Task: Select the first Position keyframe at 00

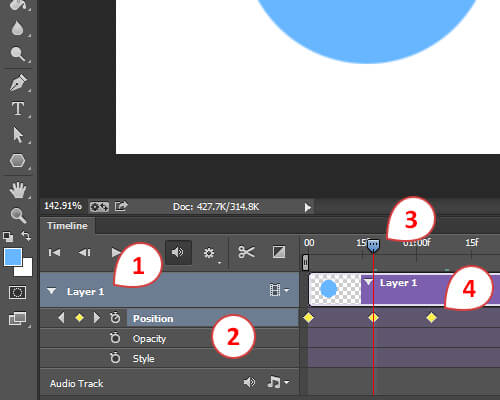Action: pyautogui.click(x=309, y=318)
